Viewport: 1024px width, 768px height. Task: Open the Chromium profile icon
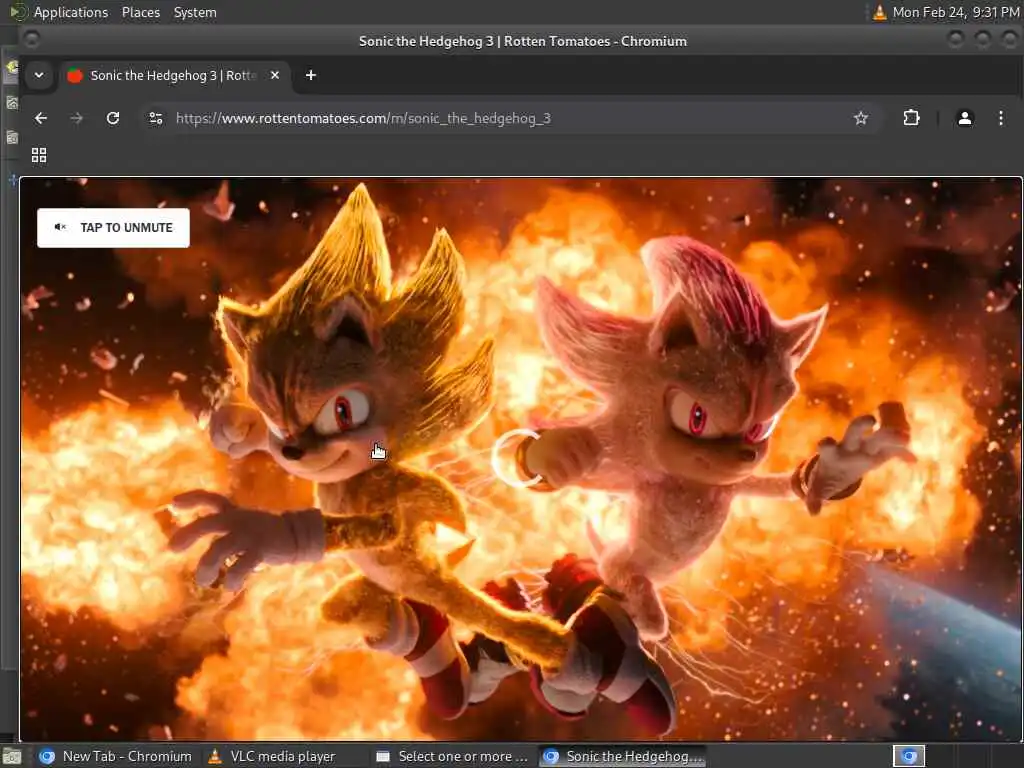pyautogui.click(x=965, y=118)
